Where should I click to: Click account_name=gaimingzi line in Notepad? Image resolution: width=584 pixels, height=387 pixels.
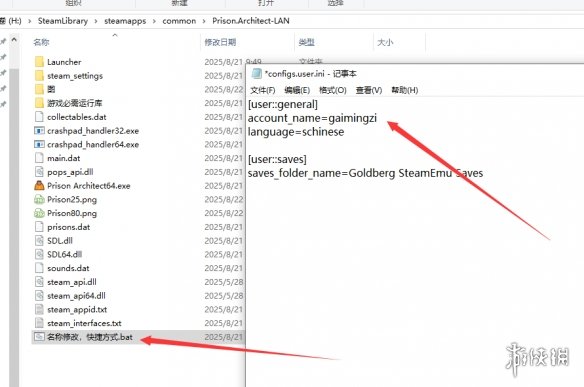[x=312, y=118]
